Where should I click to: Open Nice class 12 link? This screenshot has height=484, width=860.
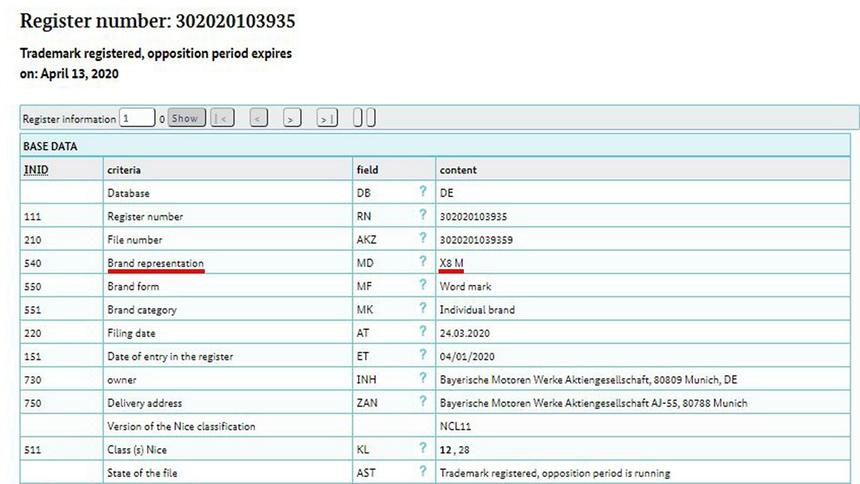pos(445,450)
